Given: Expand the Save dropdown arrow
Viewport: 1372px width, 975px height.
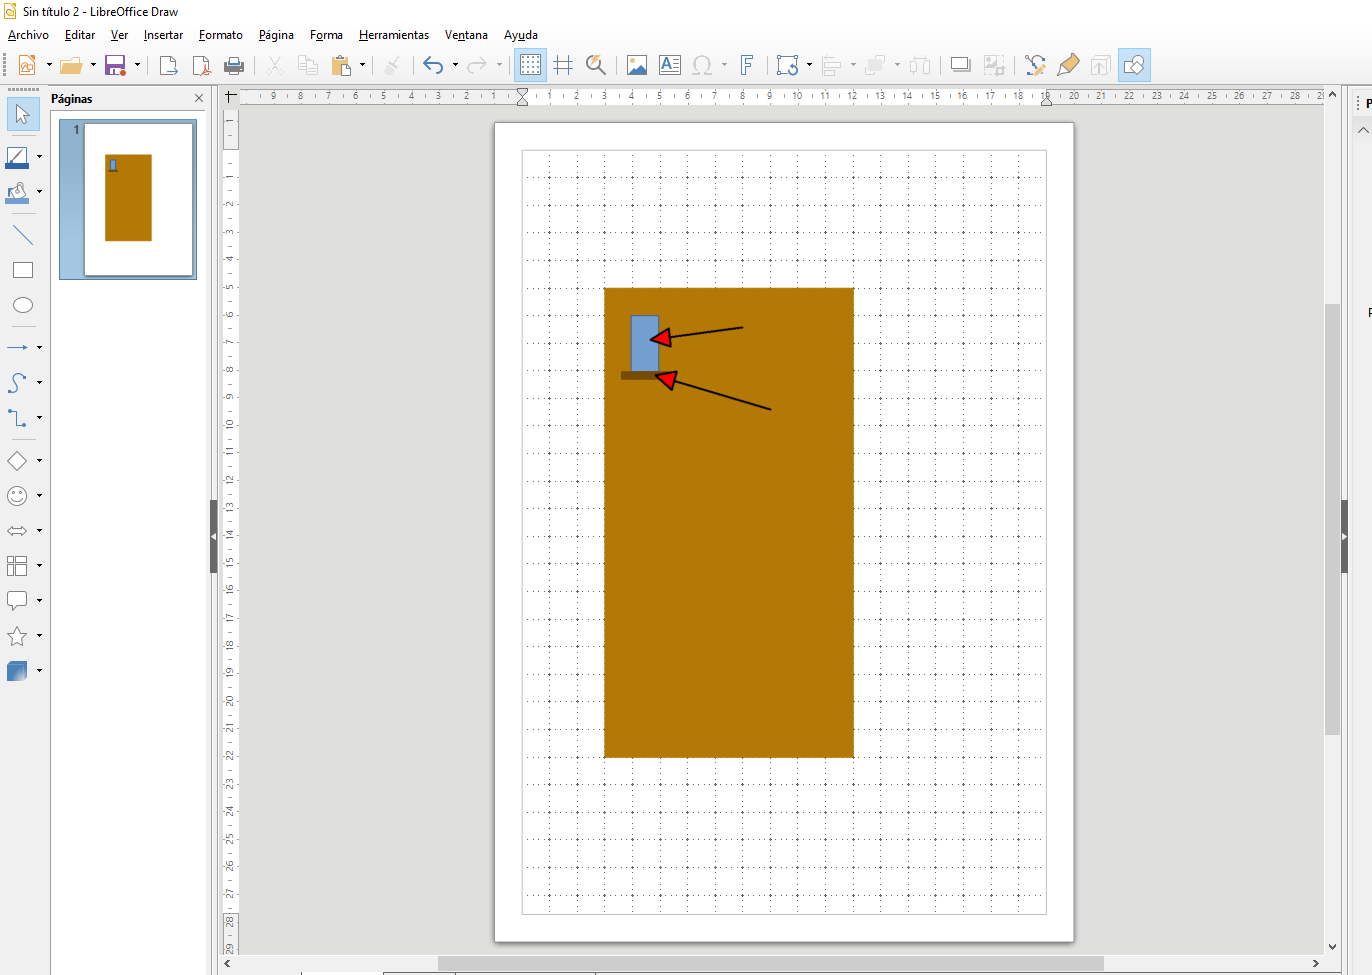Looking at the screenshot, I should pos(137,65).
